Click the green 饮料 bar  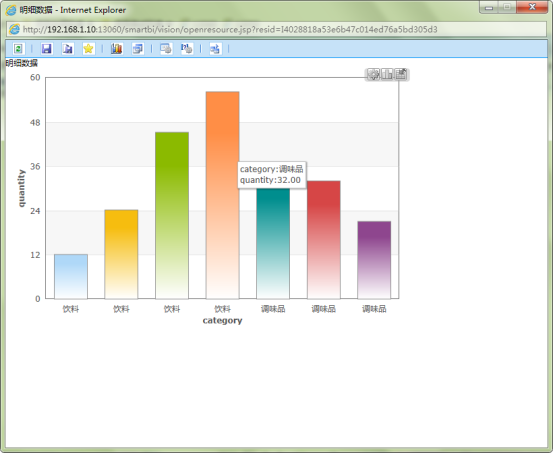[x=172, y=216]
